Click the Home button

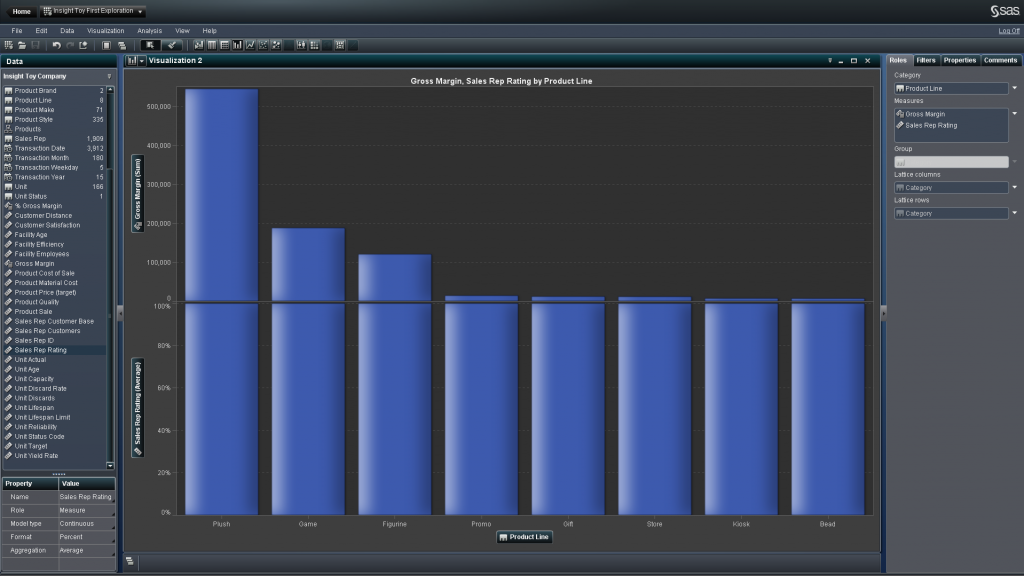click(21, 11)
